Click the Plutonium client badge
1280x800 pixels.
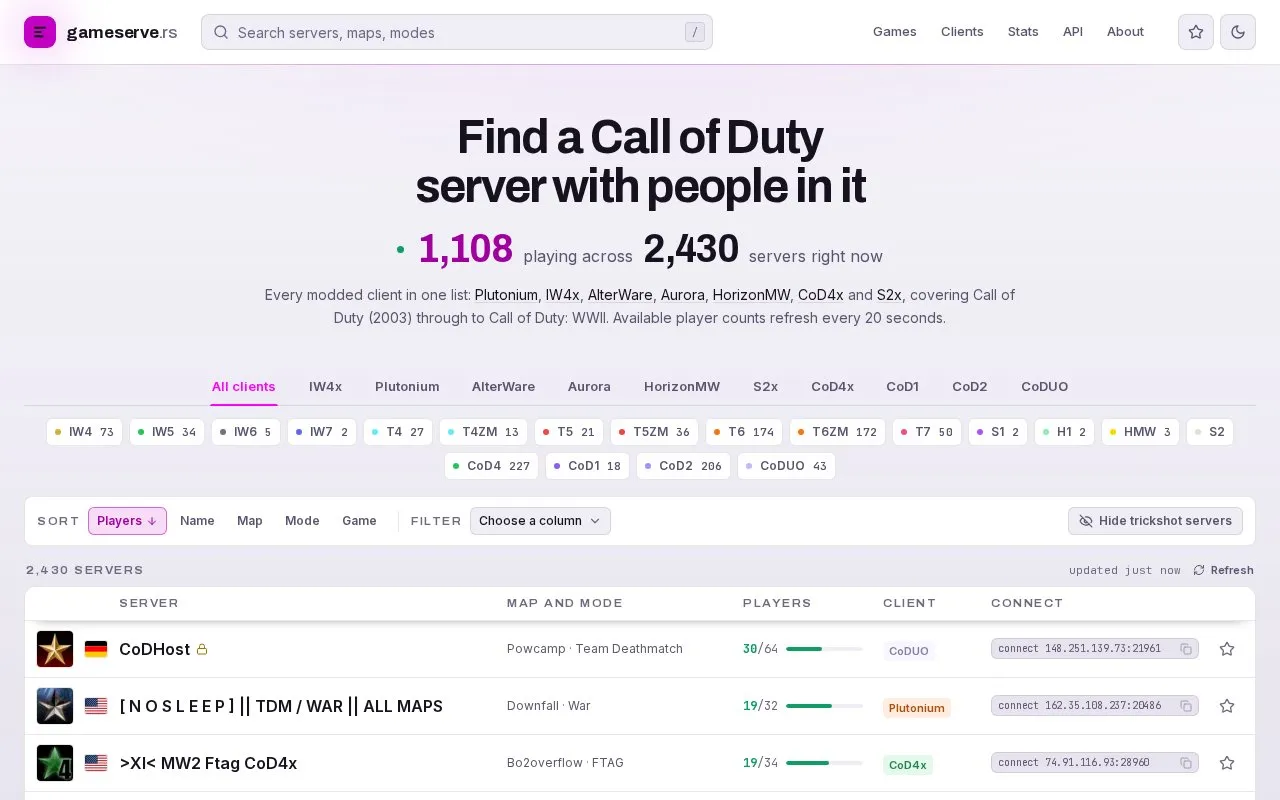click(916, 708)
